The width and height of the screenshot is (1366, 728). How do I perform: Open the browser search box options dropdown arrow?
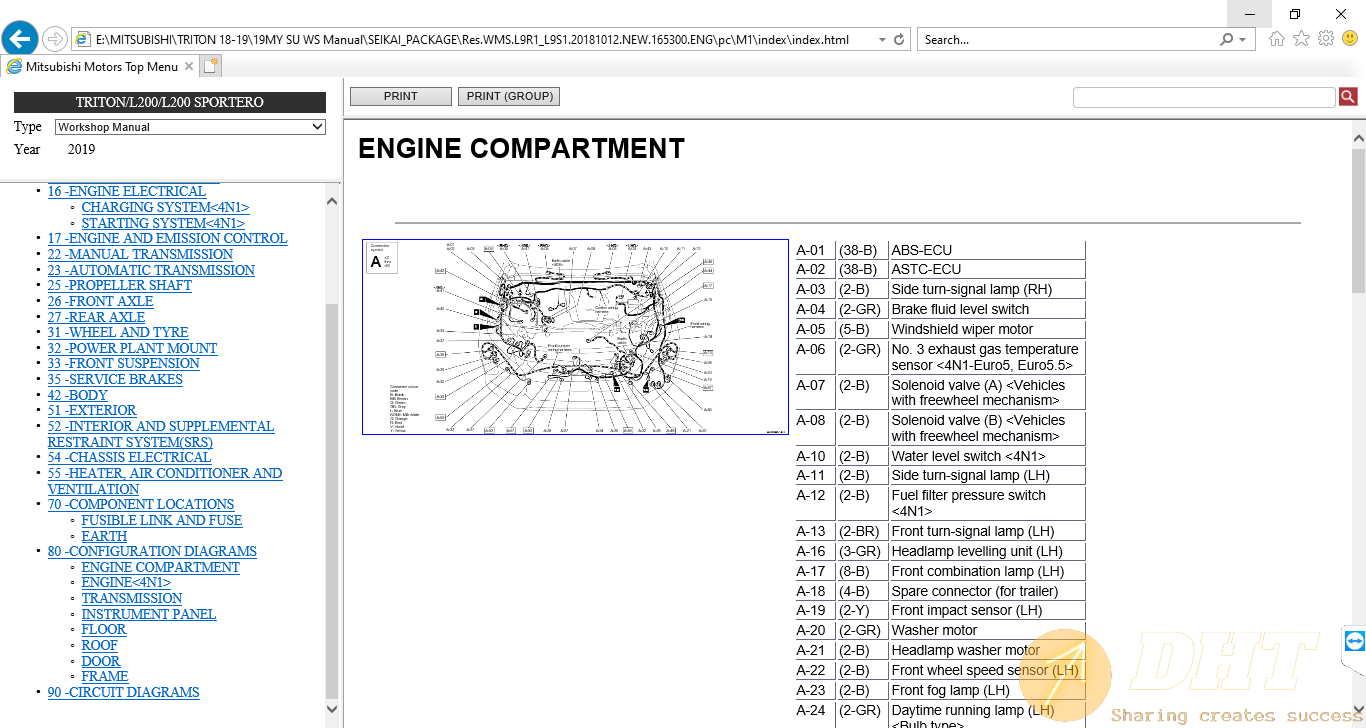pos(1243,40)
